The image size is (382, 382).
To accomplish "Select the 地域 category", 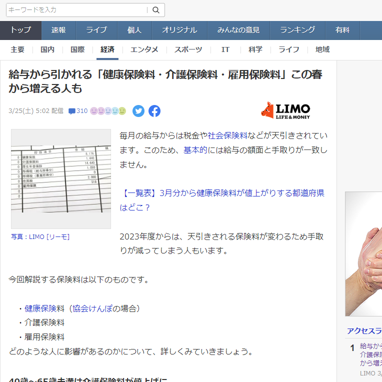I will pyautogui.click(x=322, y=50).
